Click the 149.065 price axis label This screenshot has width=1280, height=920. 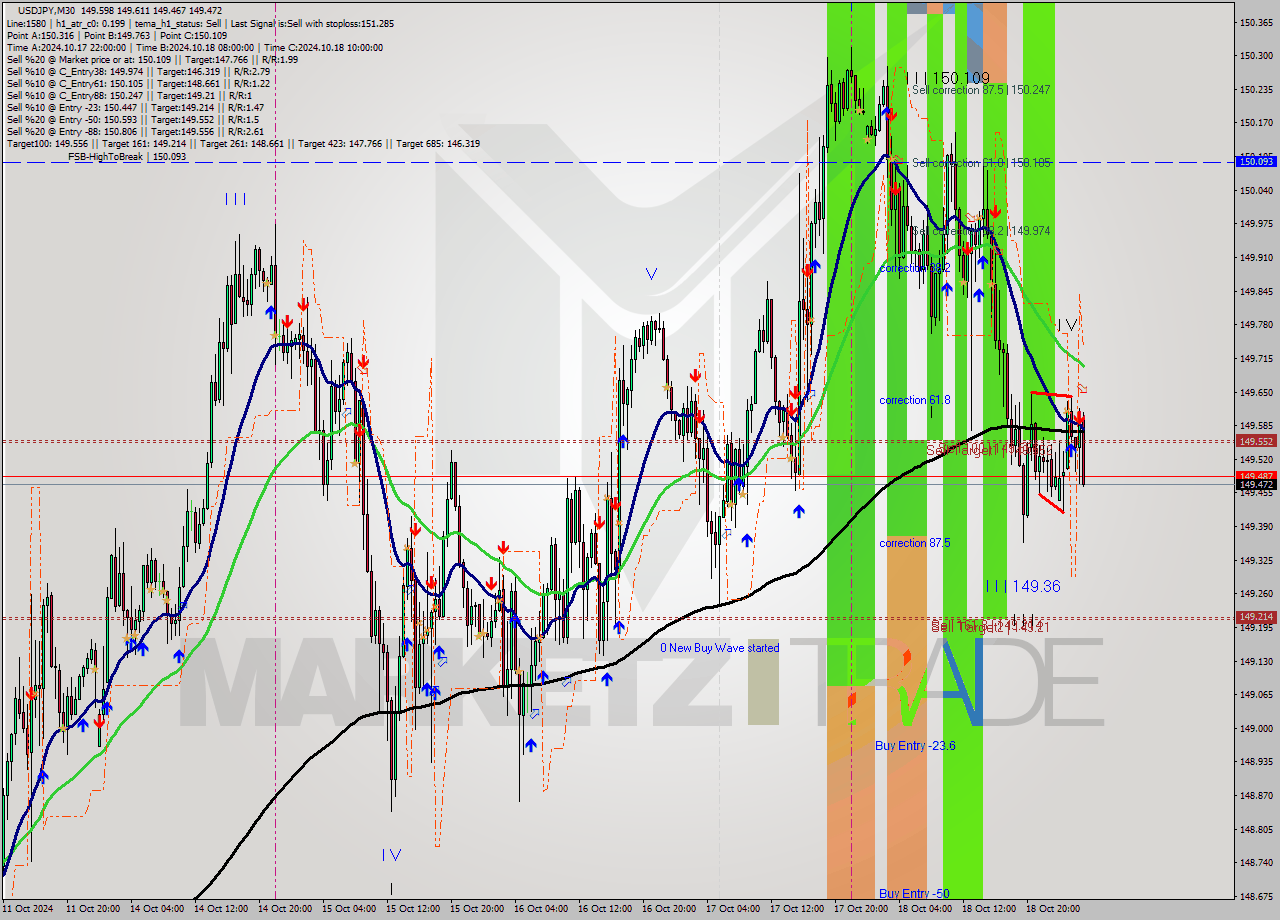(1256, 695)
